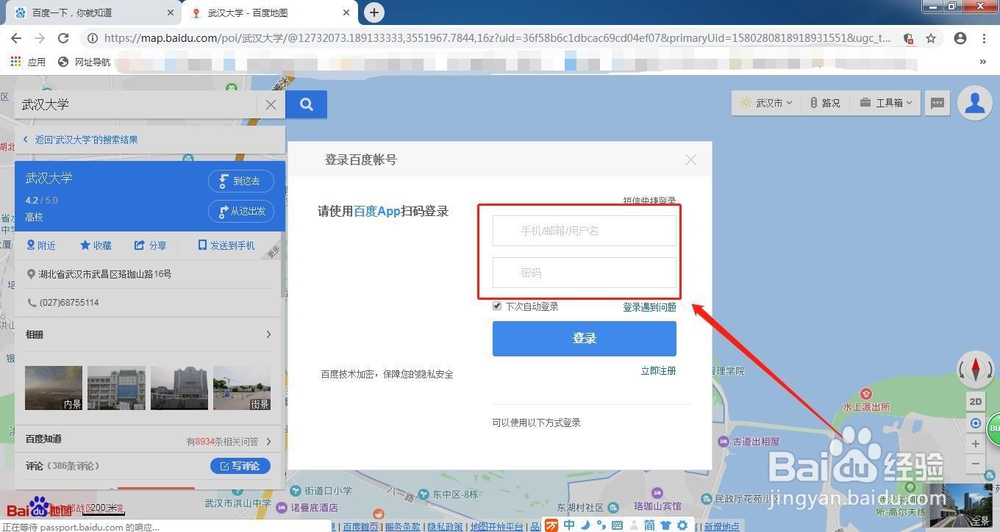Image resolution: width=1000 pixels, height=532 pixels.
Task: Click 附近 nearby icon
Action: point(41,245)
